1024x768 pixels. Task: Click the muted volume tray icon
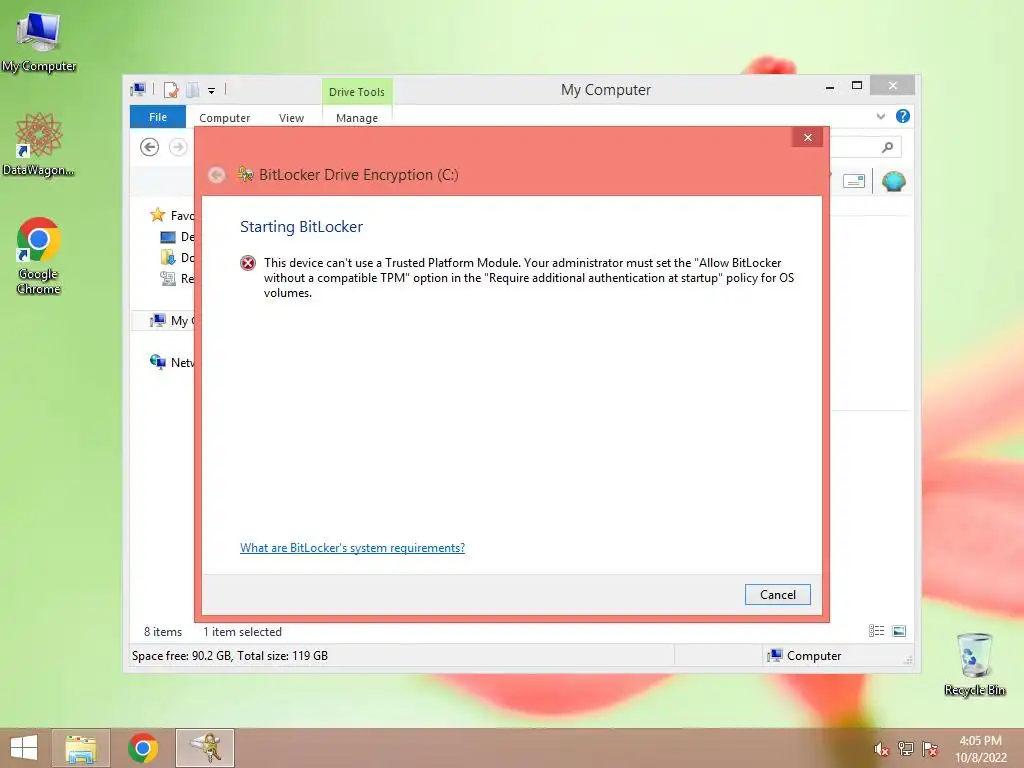tap(882, 749)
